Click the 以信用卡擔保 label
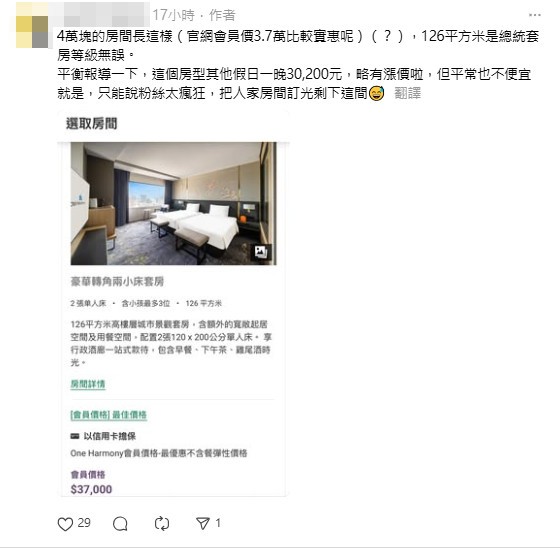560x548 pixels. pyautogui.click(x=110, y=436)
